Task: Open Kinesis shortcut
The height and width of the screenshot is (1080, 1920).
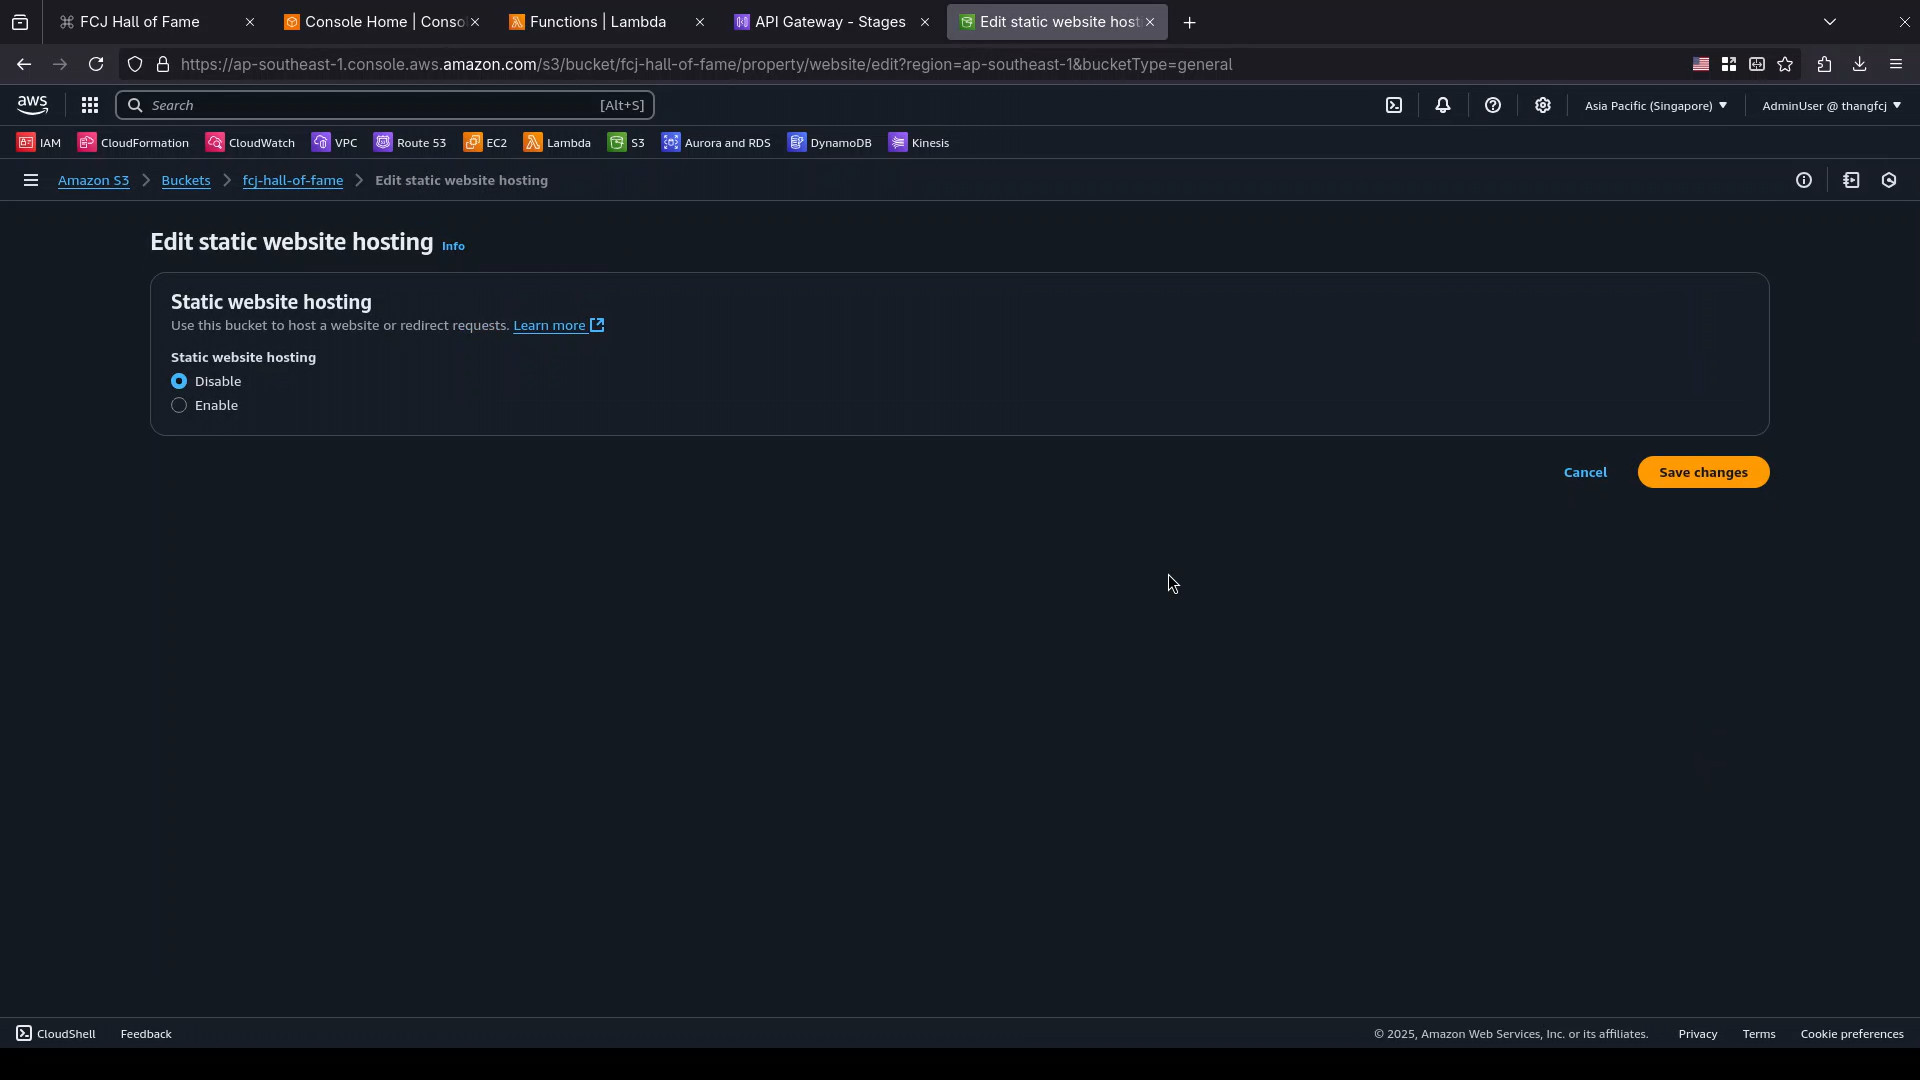Action: point(919,143)
